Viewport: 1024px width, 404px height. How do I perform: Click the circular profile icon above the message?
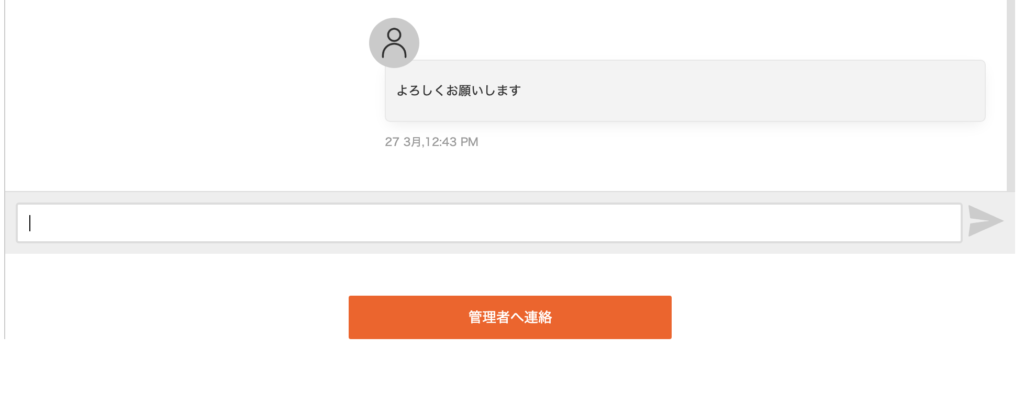pyautogui.click(x=394, y=43)
